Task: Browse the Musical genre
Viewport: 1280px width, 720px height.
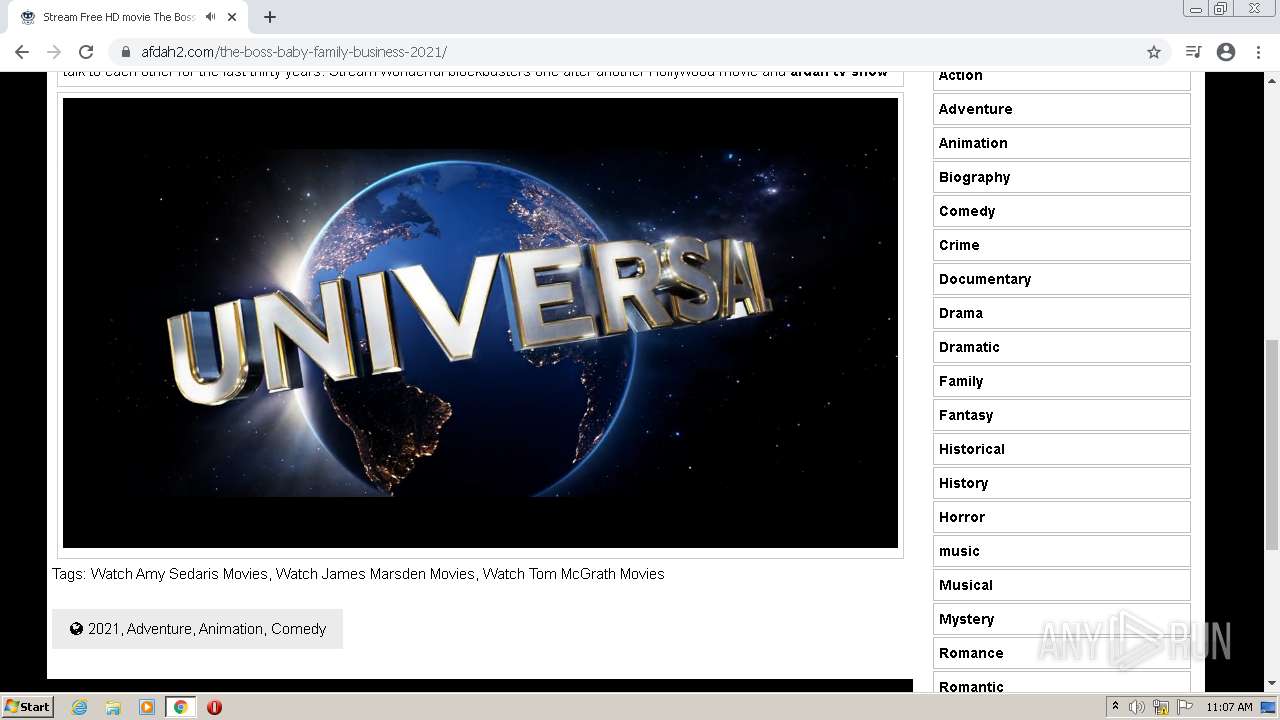Action: pos(1061,585)
